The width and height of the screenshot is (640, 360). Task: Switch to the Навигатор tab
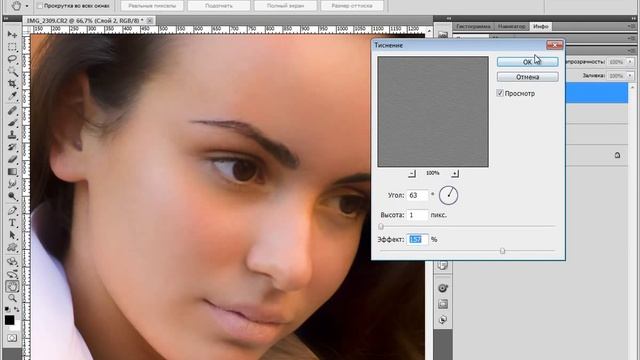pyautogui.click(x=511, y=26)
